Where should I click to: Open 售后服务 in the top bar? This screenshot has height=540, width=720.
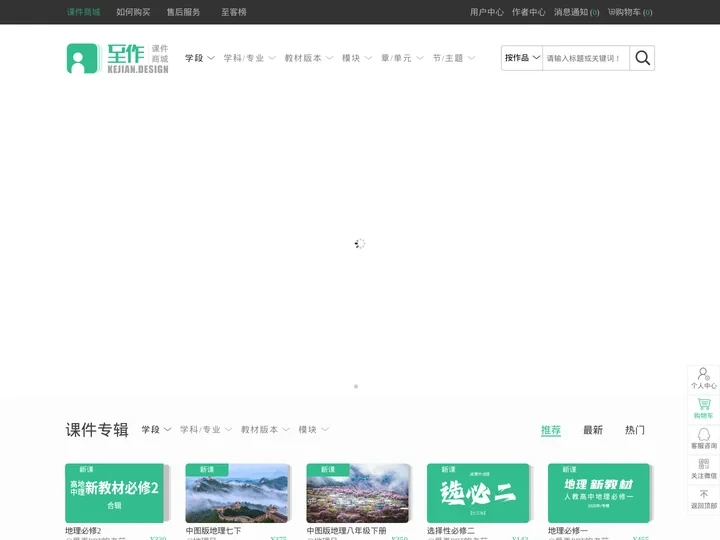[183, 12]
